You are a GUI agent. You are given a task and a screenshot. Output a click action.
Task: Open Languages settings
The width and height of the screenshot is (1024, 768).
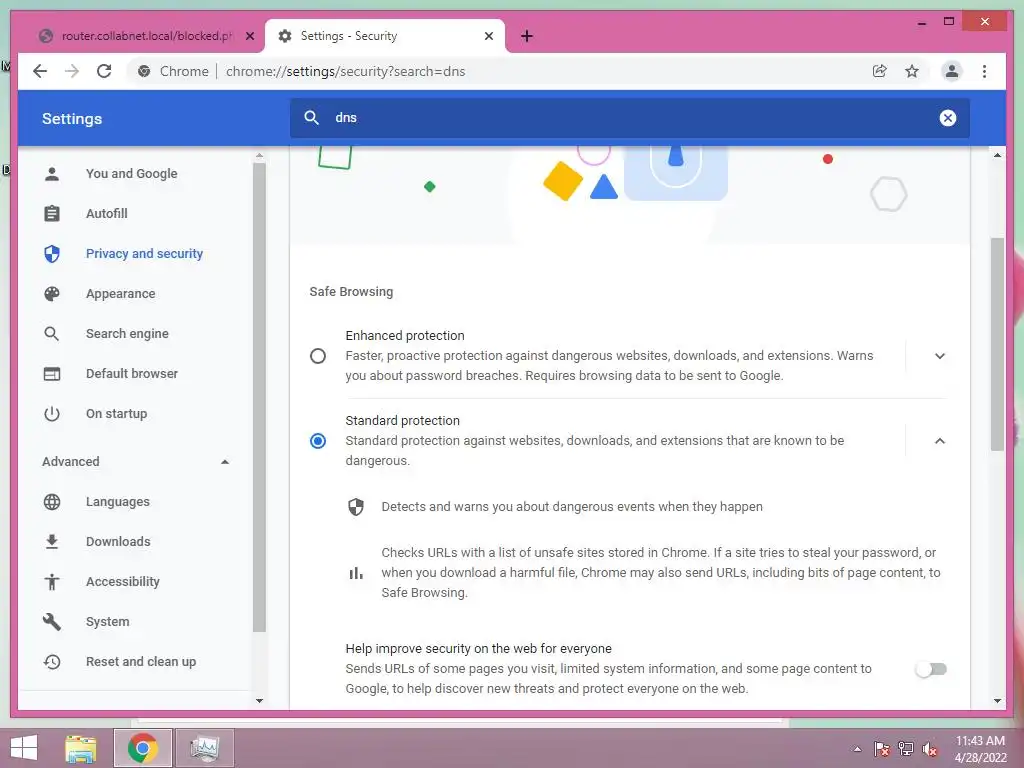[x=118, y=502]
